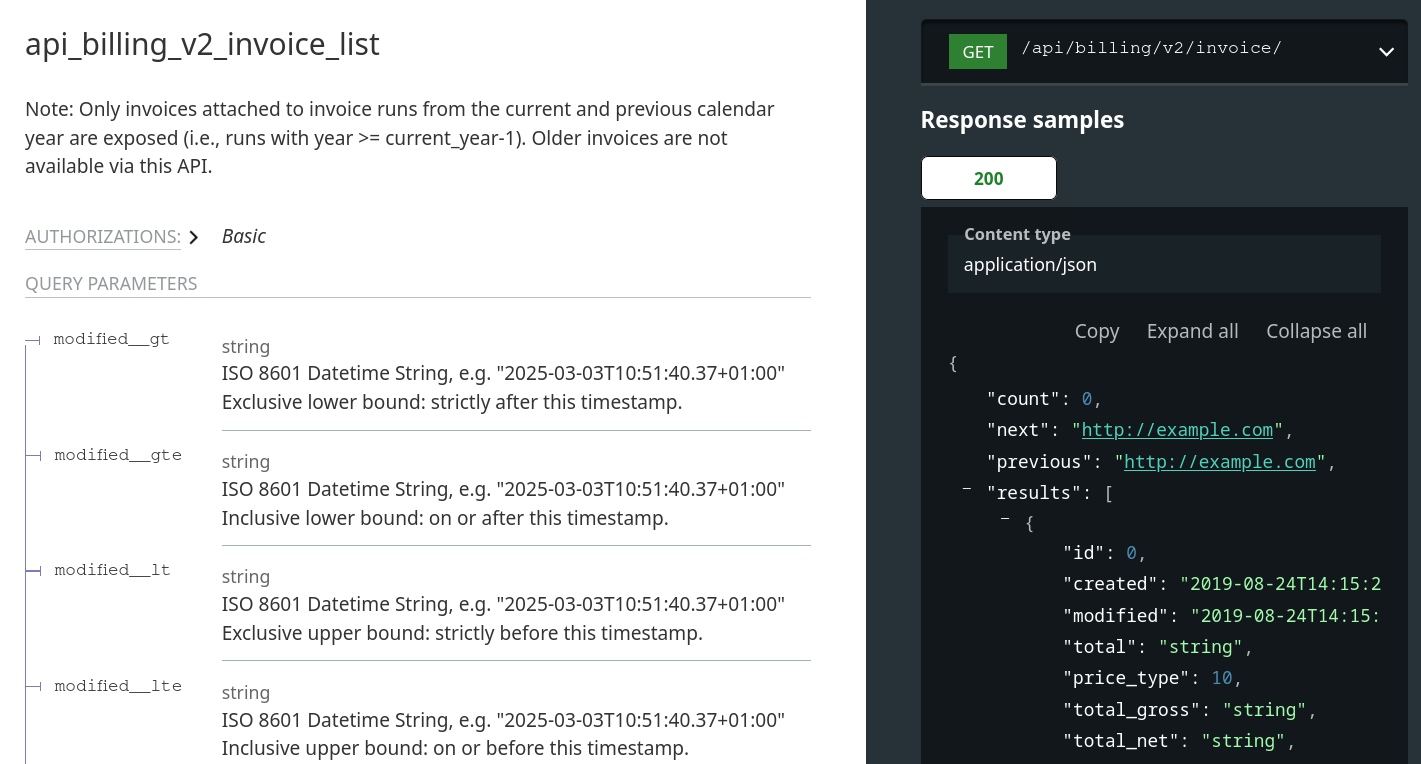Click the Basic authorization label
The width and height of the screenshot is (1421, 764).
coord(244,236)
